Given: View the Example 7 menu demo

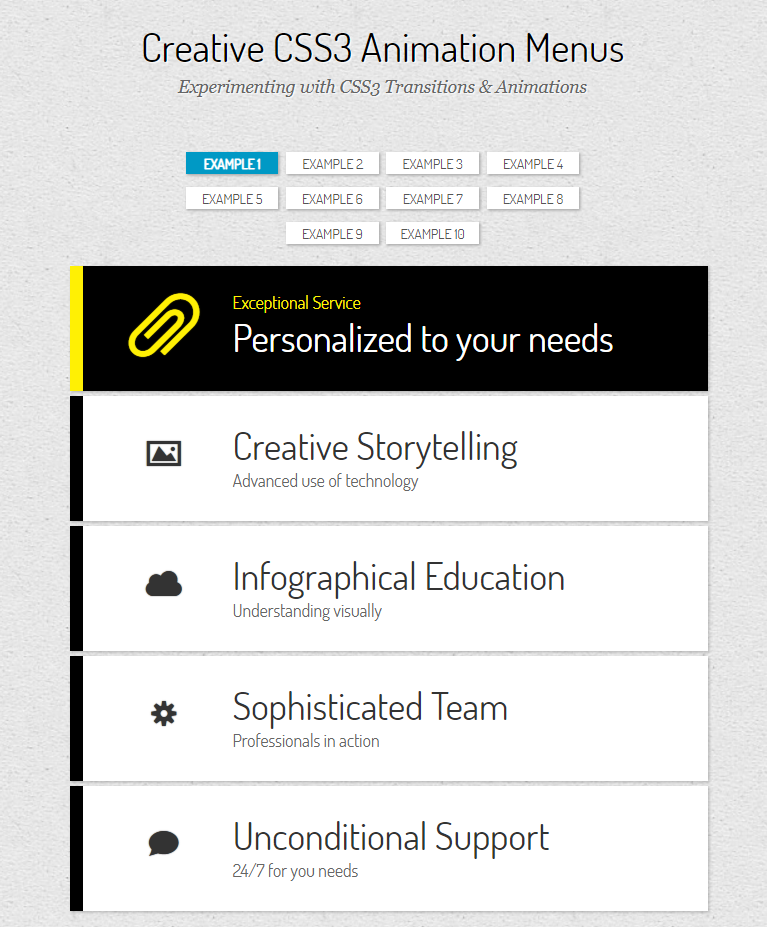Looking at the screenshot, I should point(432,199).
